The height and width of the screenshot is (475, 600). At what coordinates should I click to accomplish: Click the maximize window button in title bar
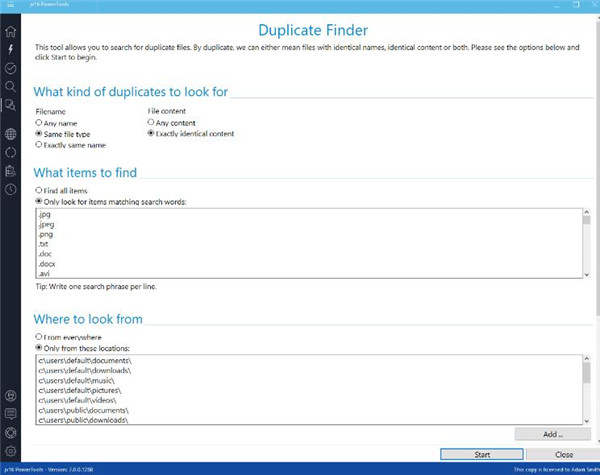pos(576,4)
